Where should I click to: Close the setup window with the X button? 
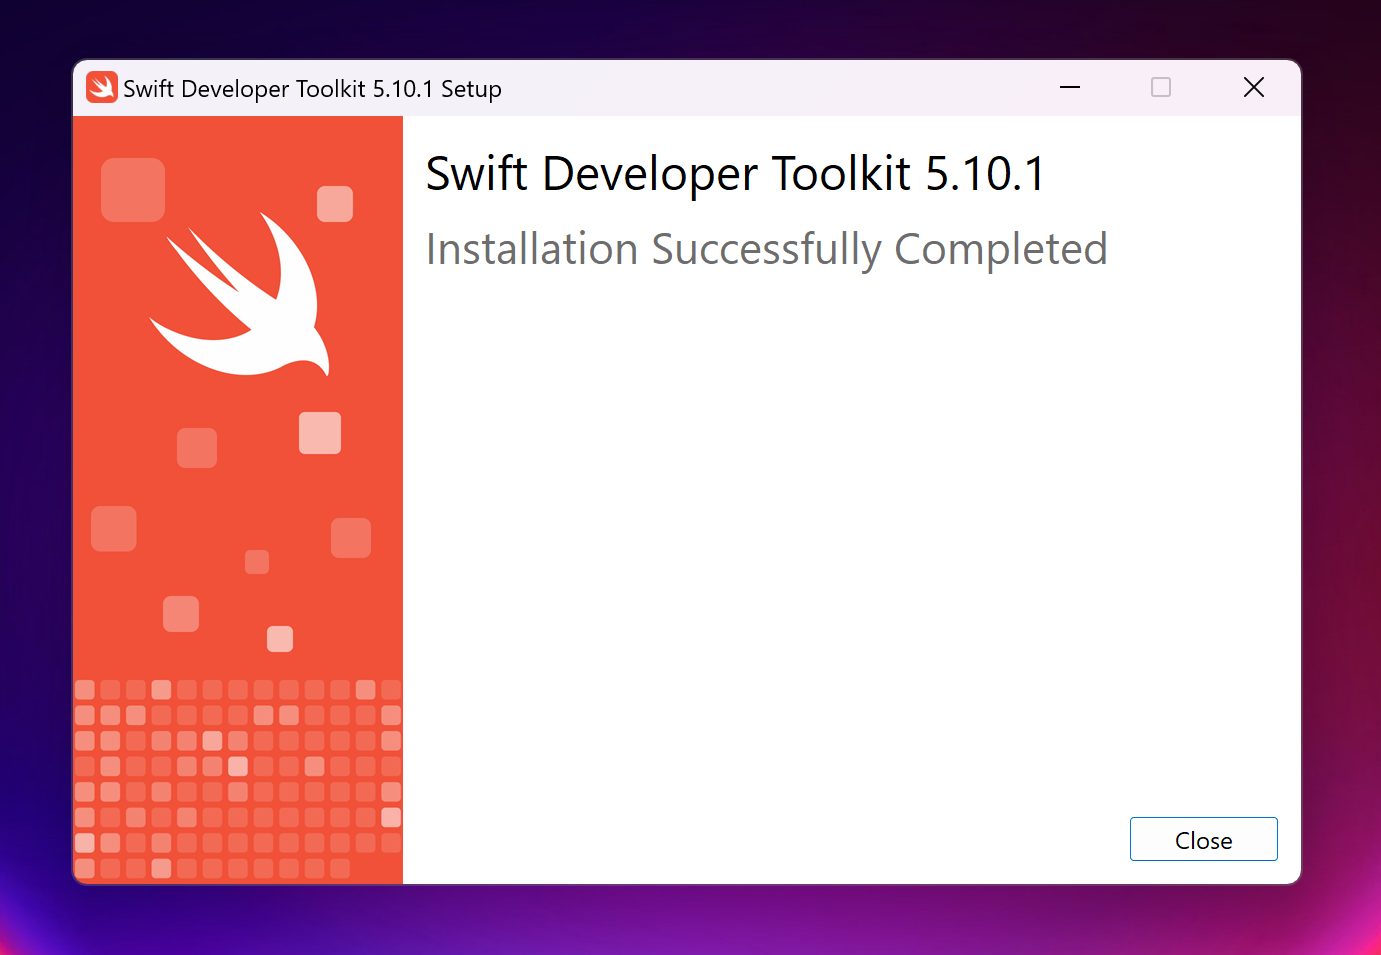point(1254,88)
